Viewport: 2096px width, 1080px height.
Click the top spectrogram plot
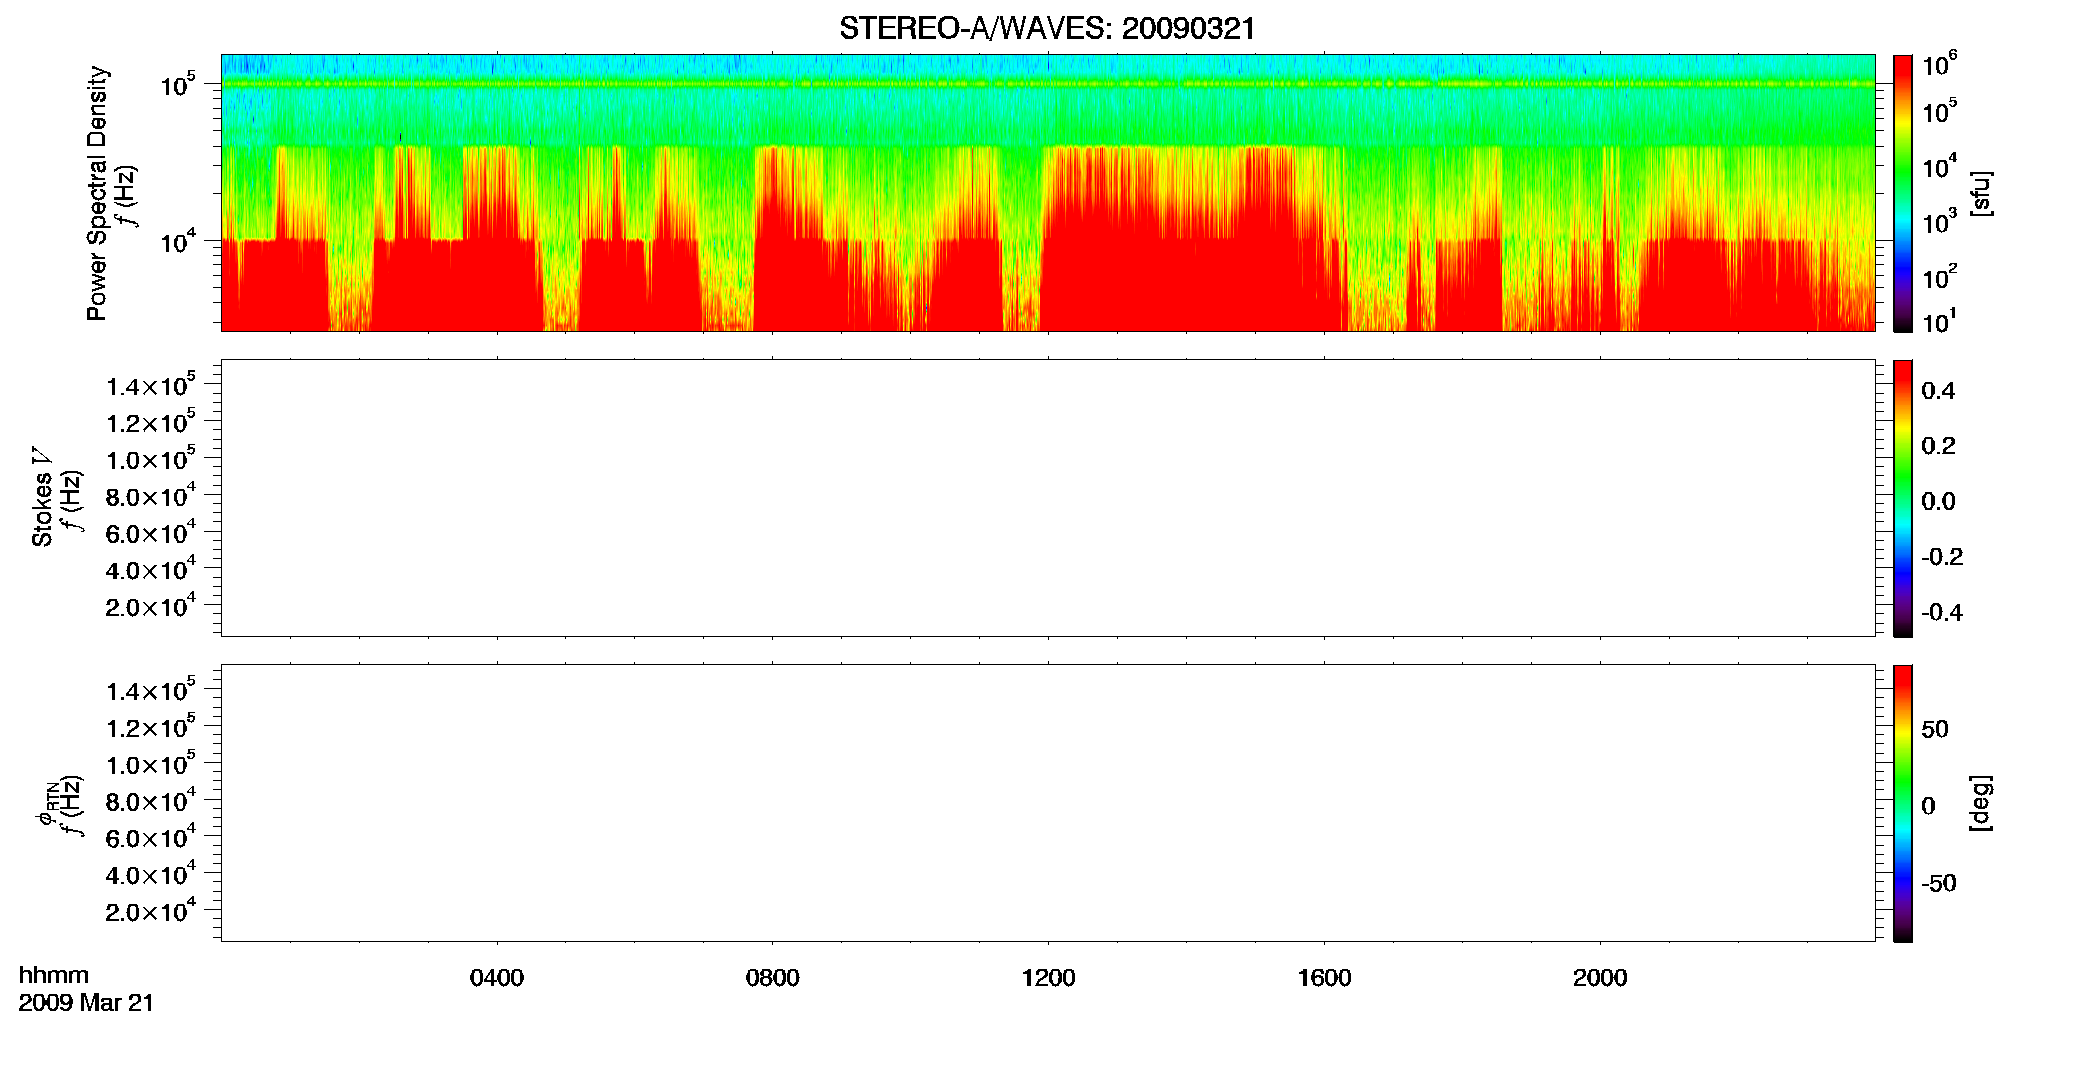pos(1048,193)
